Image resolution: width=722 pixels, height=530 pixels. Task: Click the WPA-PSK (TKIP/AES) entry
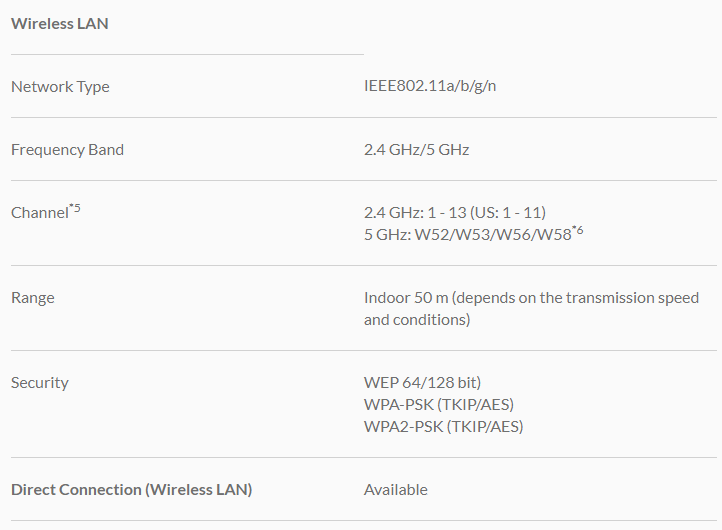pyautogui.click(x=439, y=405)
